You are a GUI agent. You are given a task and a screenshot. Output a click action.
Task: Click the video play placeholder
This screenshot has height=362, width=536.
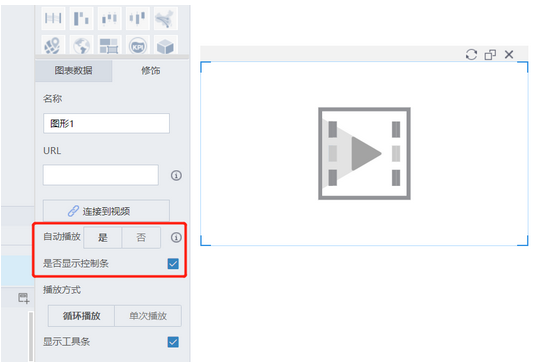[364, 153]
